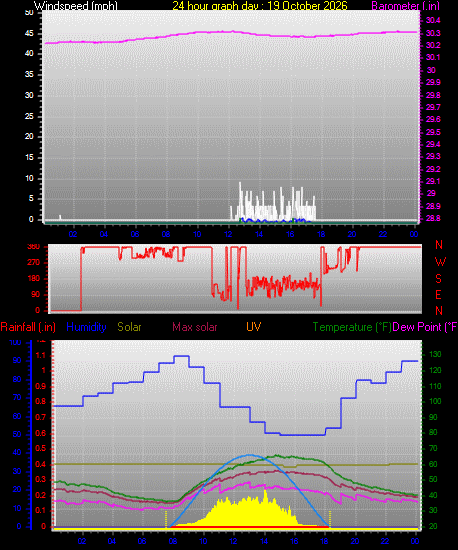The height and width of the screenshot is (550, 458).
Task: Click barometer axis value '29.2'
Action: pyautogui.click(x=433, y=169)
